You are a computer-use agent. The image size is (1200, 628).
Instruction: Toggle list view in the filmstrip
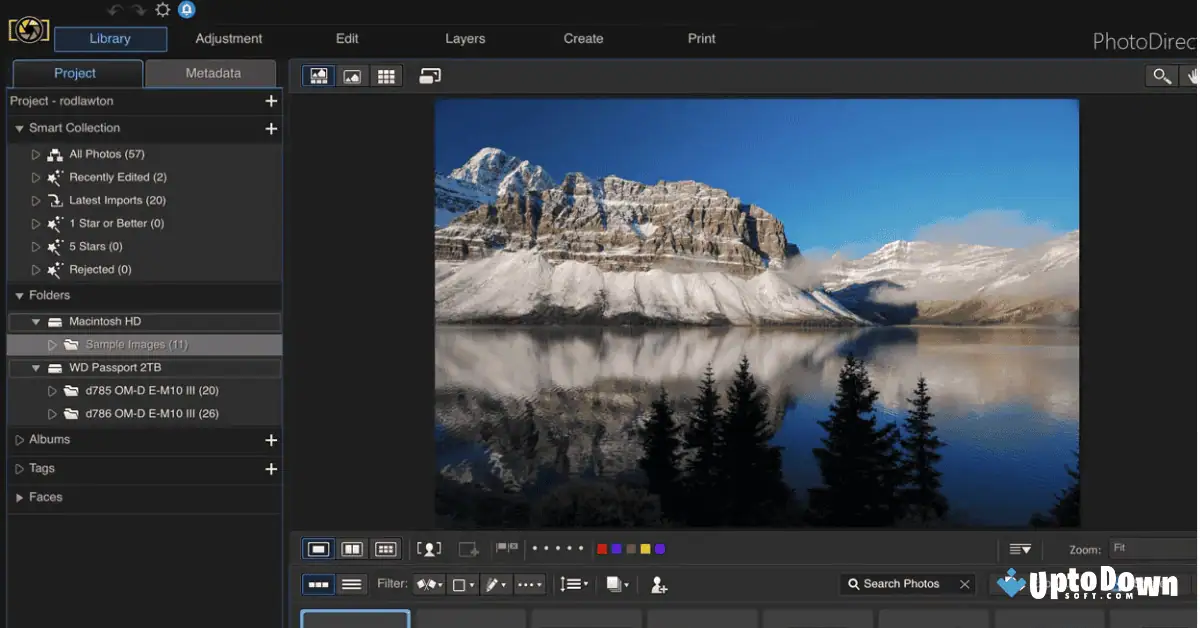tap(352, 584)
